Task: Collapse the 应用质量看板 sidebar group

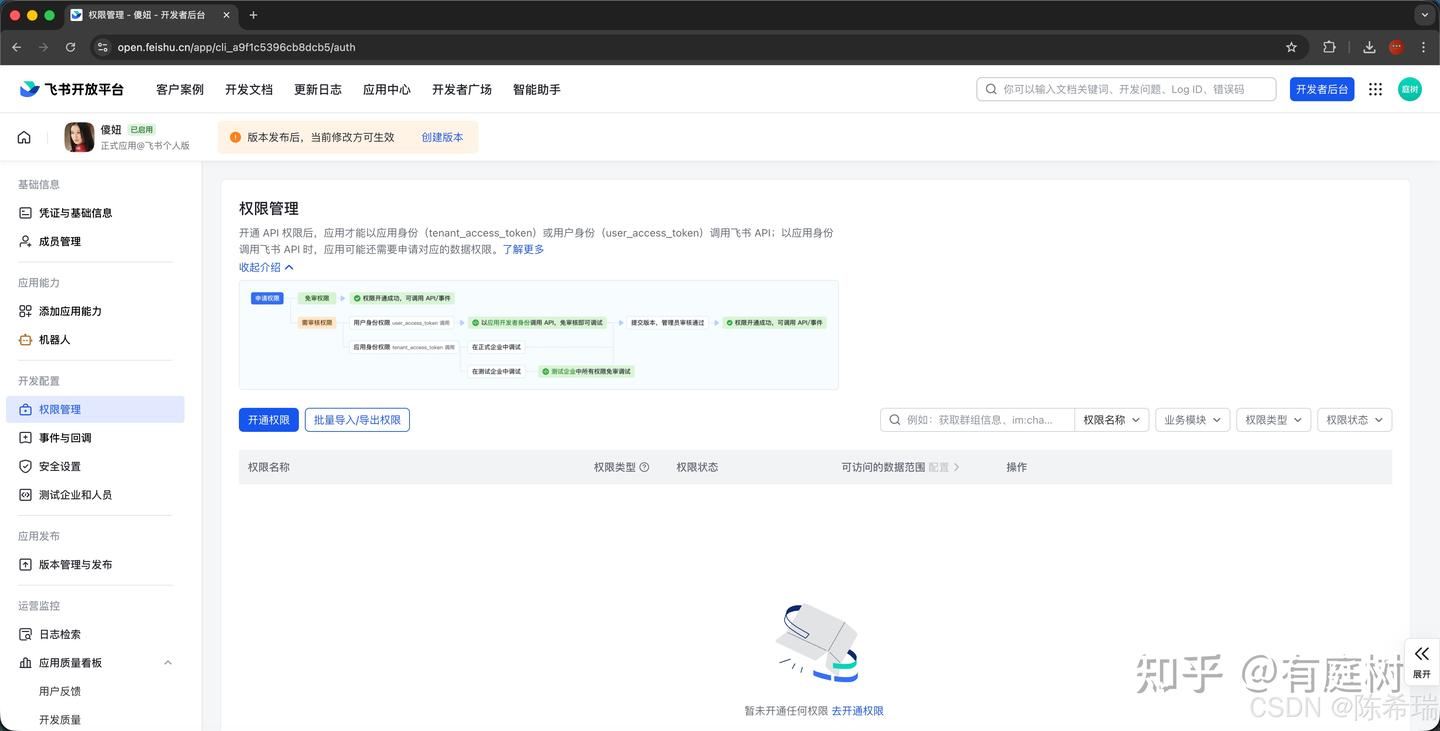Action: point(167,663)
